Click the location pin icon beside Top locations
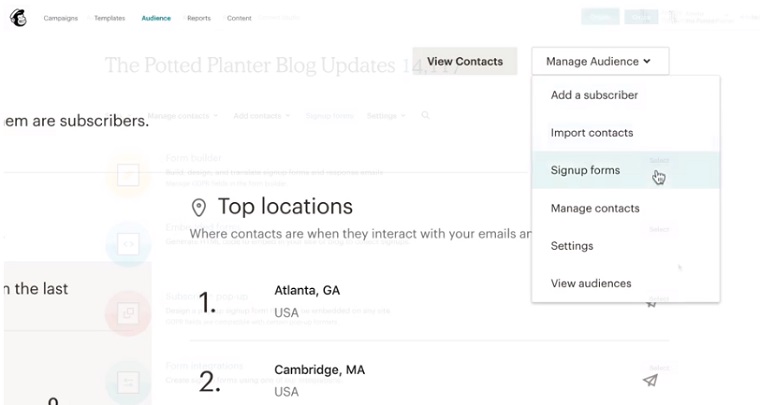 click(x=199, y=207)
